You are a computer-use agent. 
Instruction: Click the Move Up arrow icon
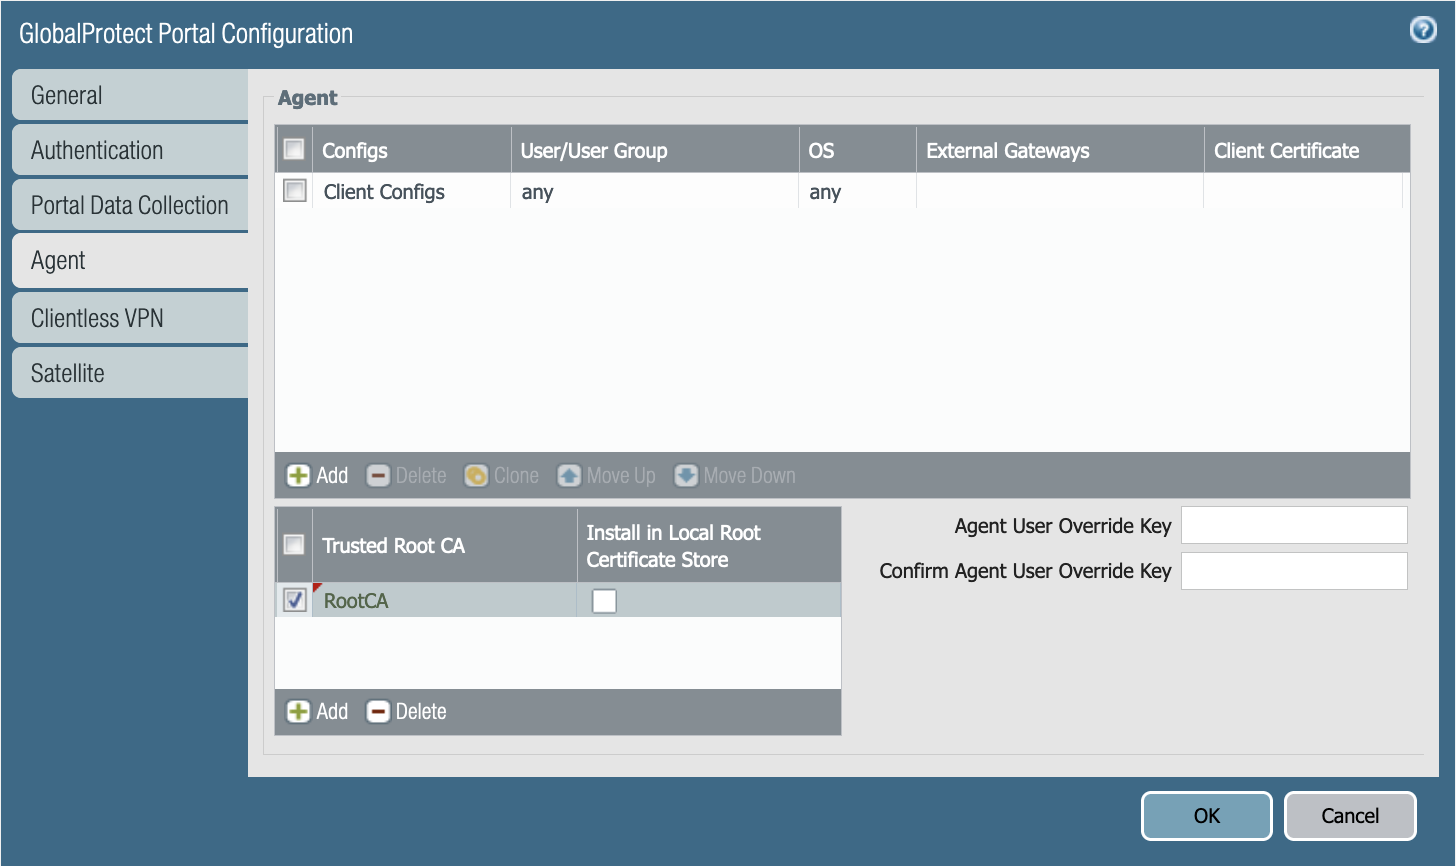(x=569, y=476)
